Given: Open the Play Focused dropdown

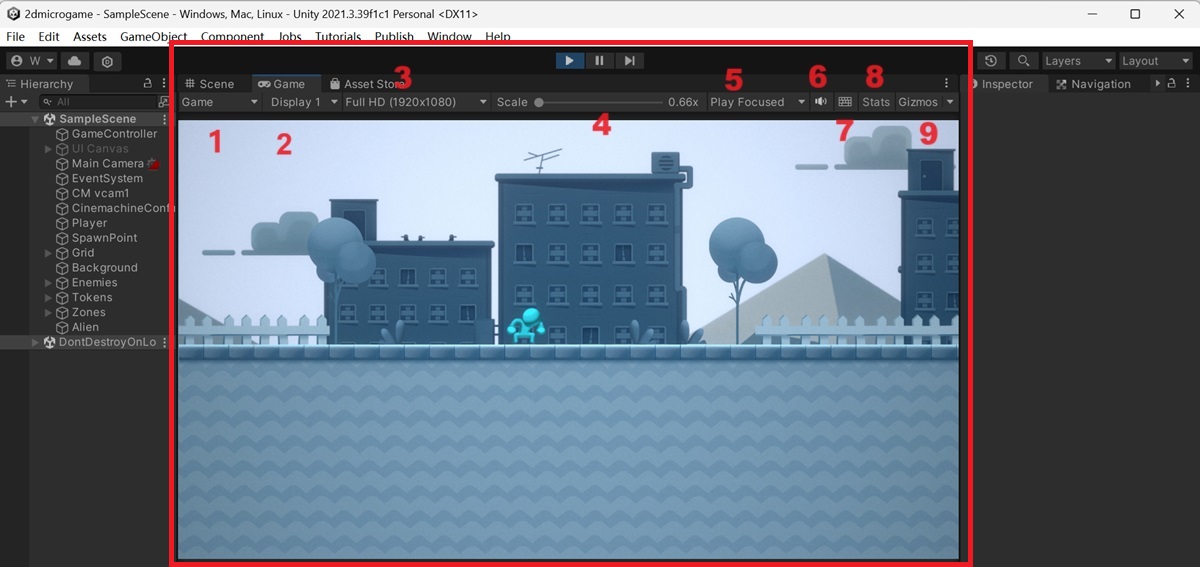Looking at the screenshot, I should (x=758, y=102).
